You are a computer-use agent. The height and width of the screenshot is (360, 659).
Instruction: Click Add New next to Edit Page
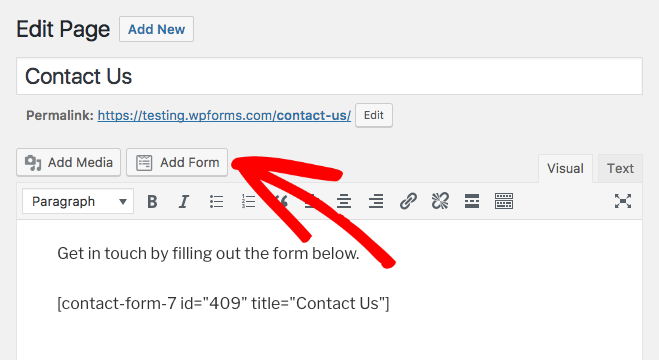pos(156,29)
